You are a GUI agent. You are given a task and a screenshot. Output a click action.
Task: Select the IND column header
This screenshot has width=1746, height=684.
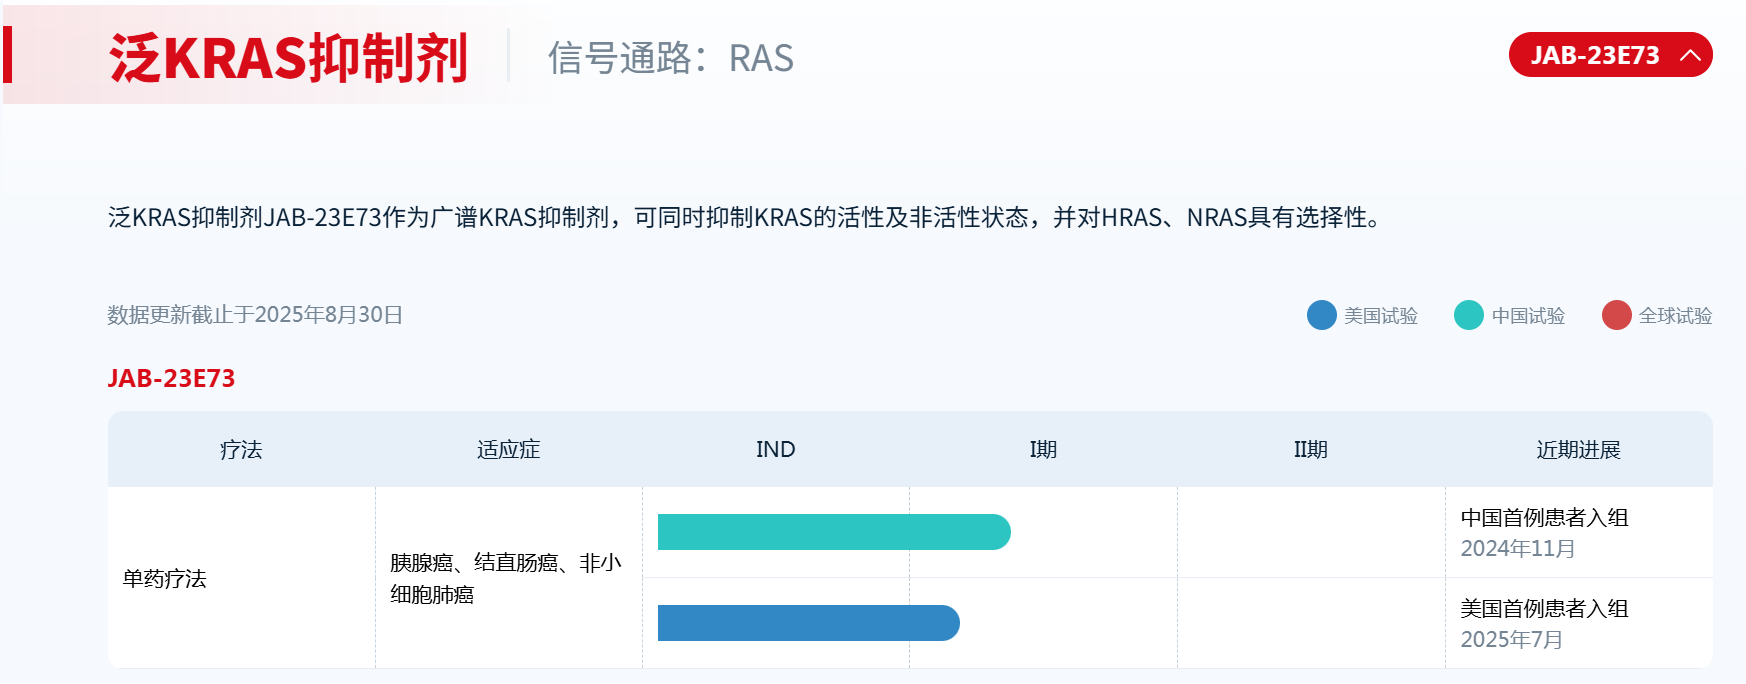point(775,450)
